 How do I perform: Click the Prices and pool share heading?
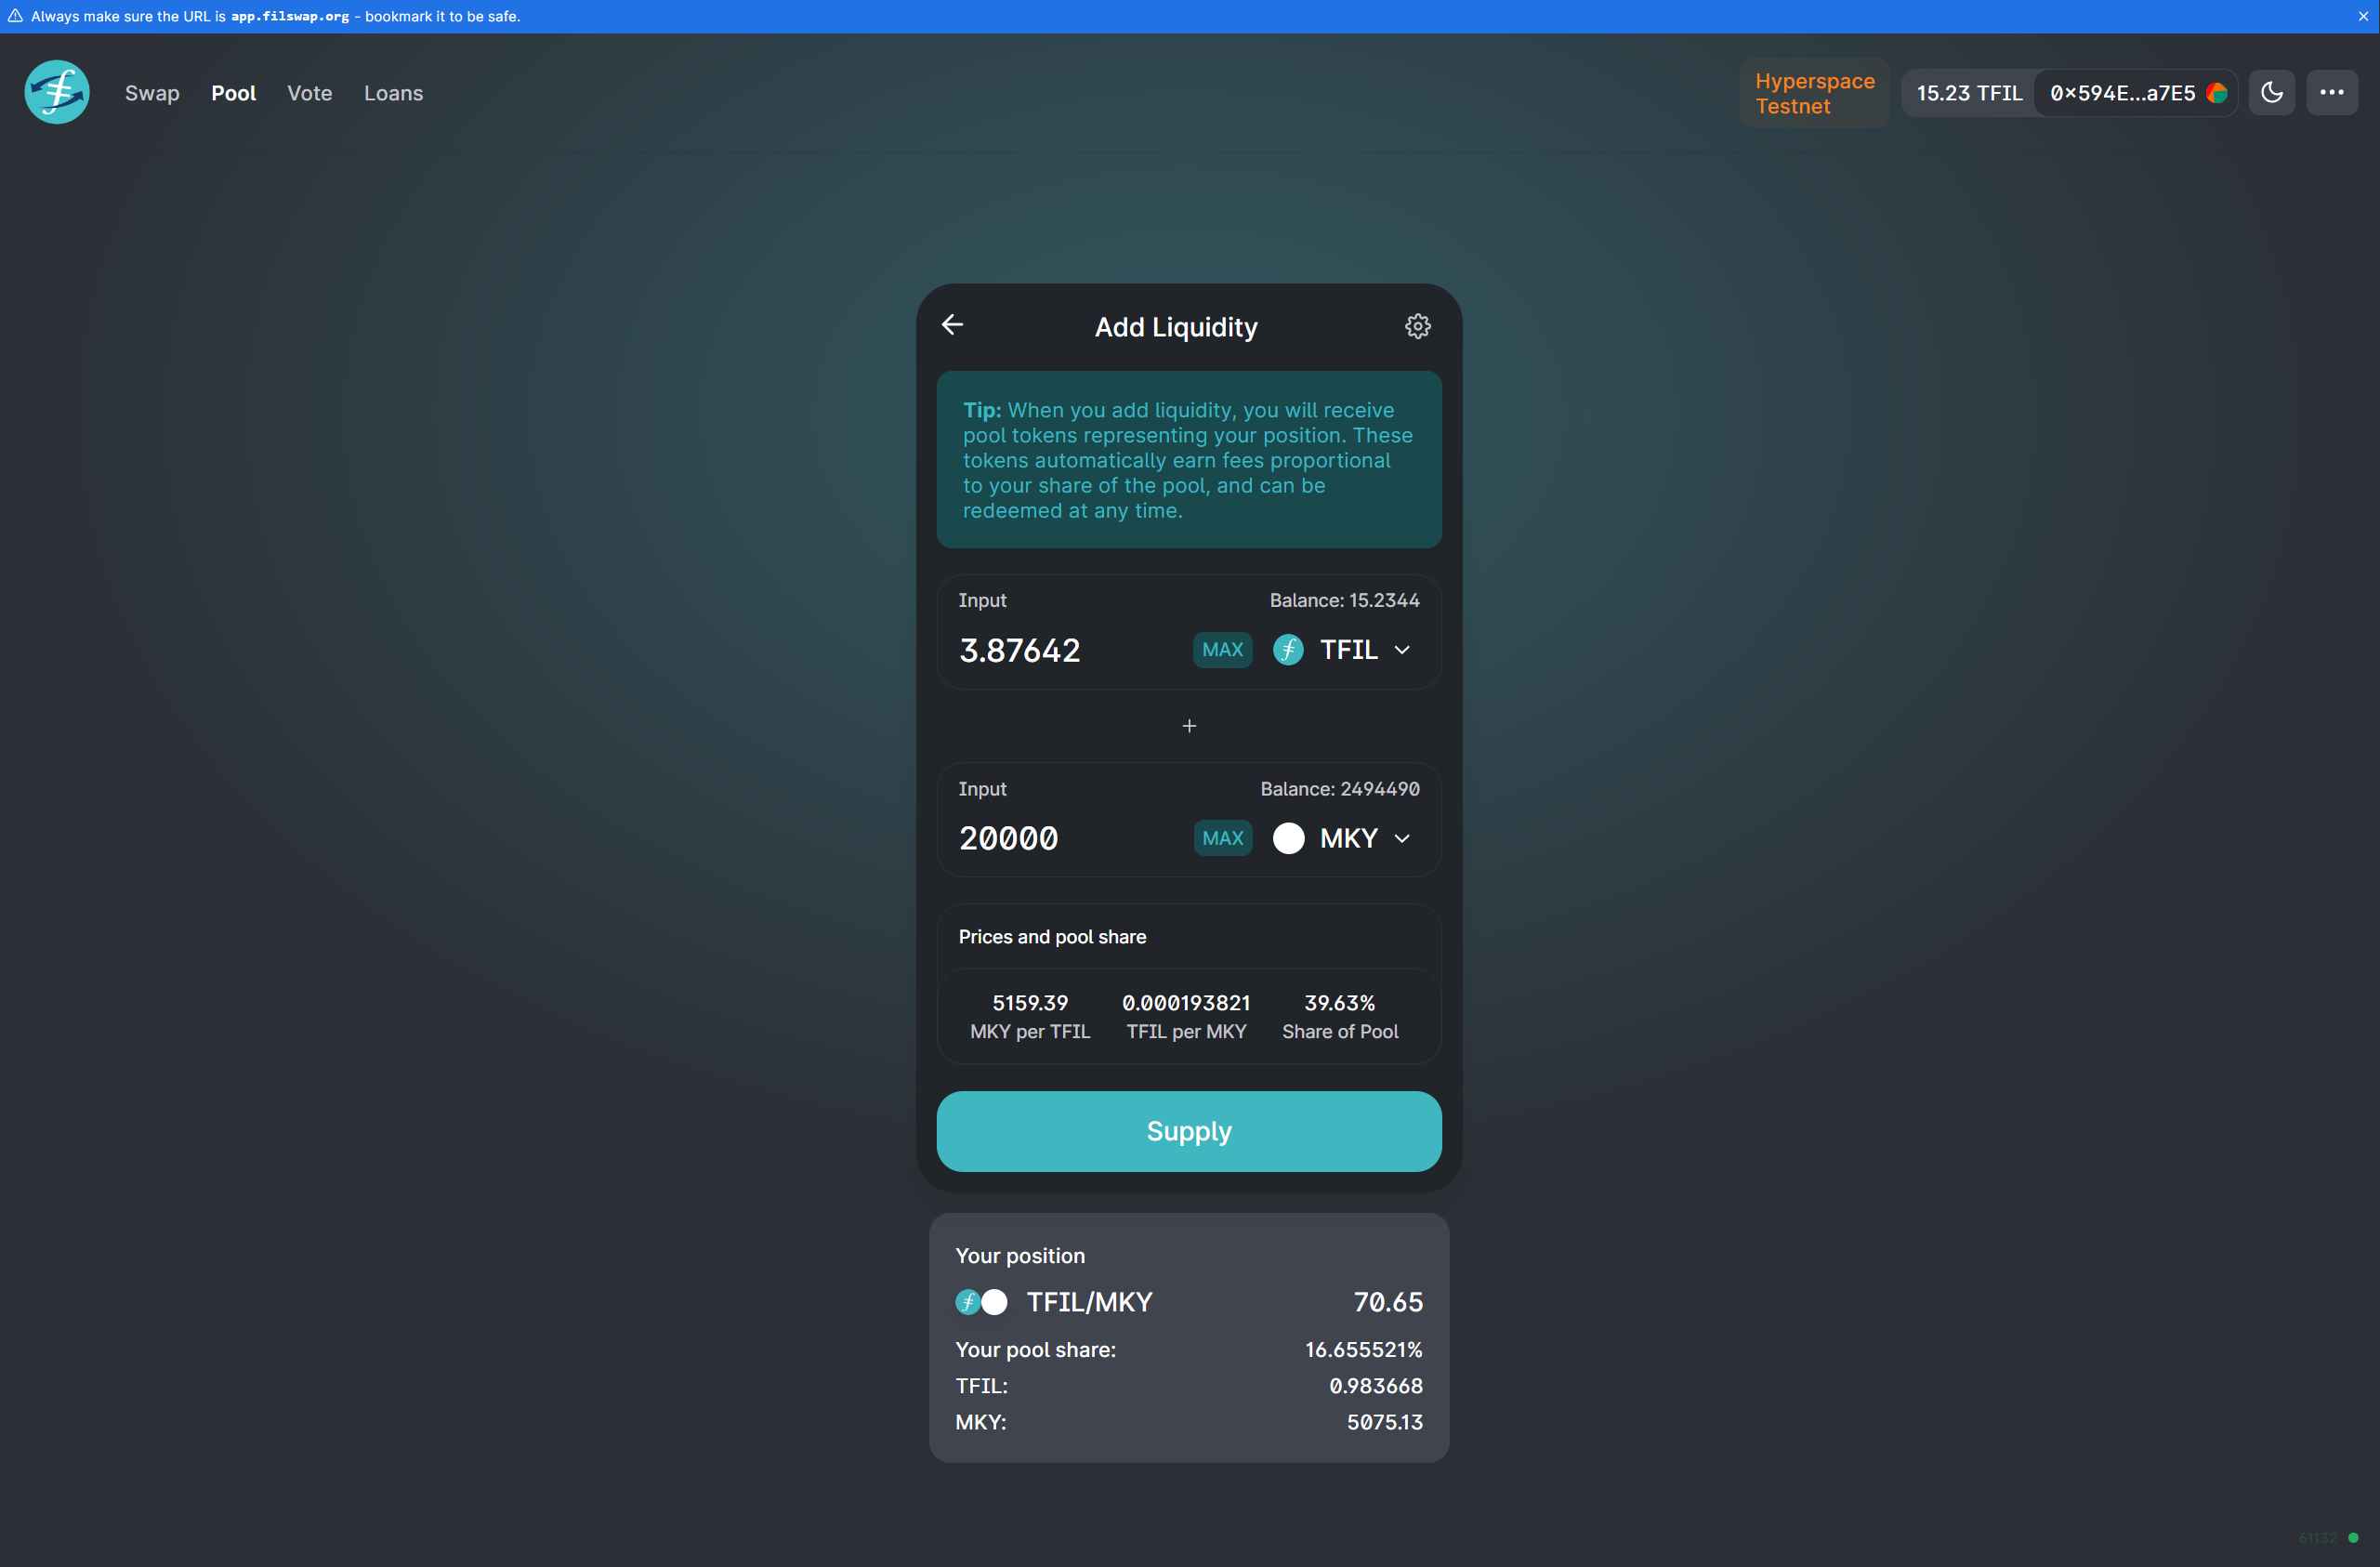1052,937
